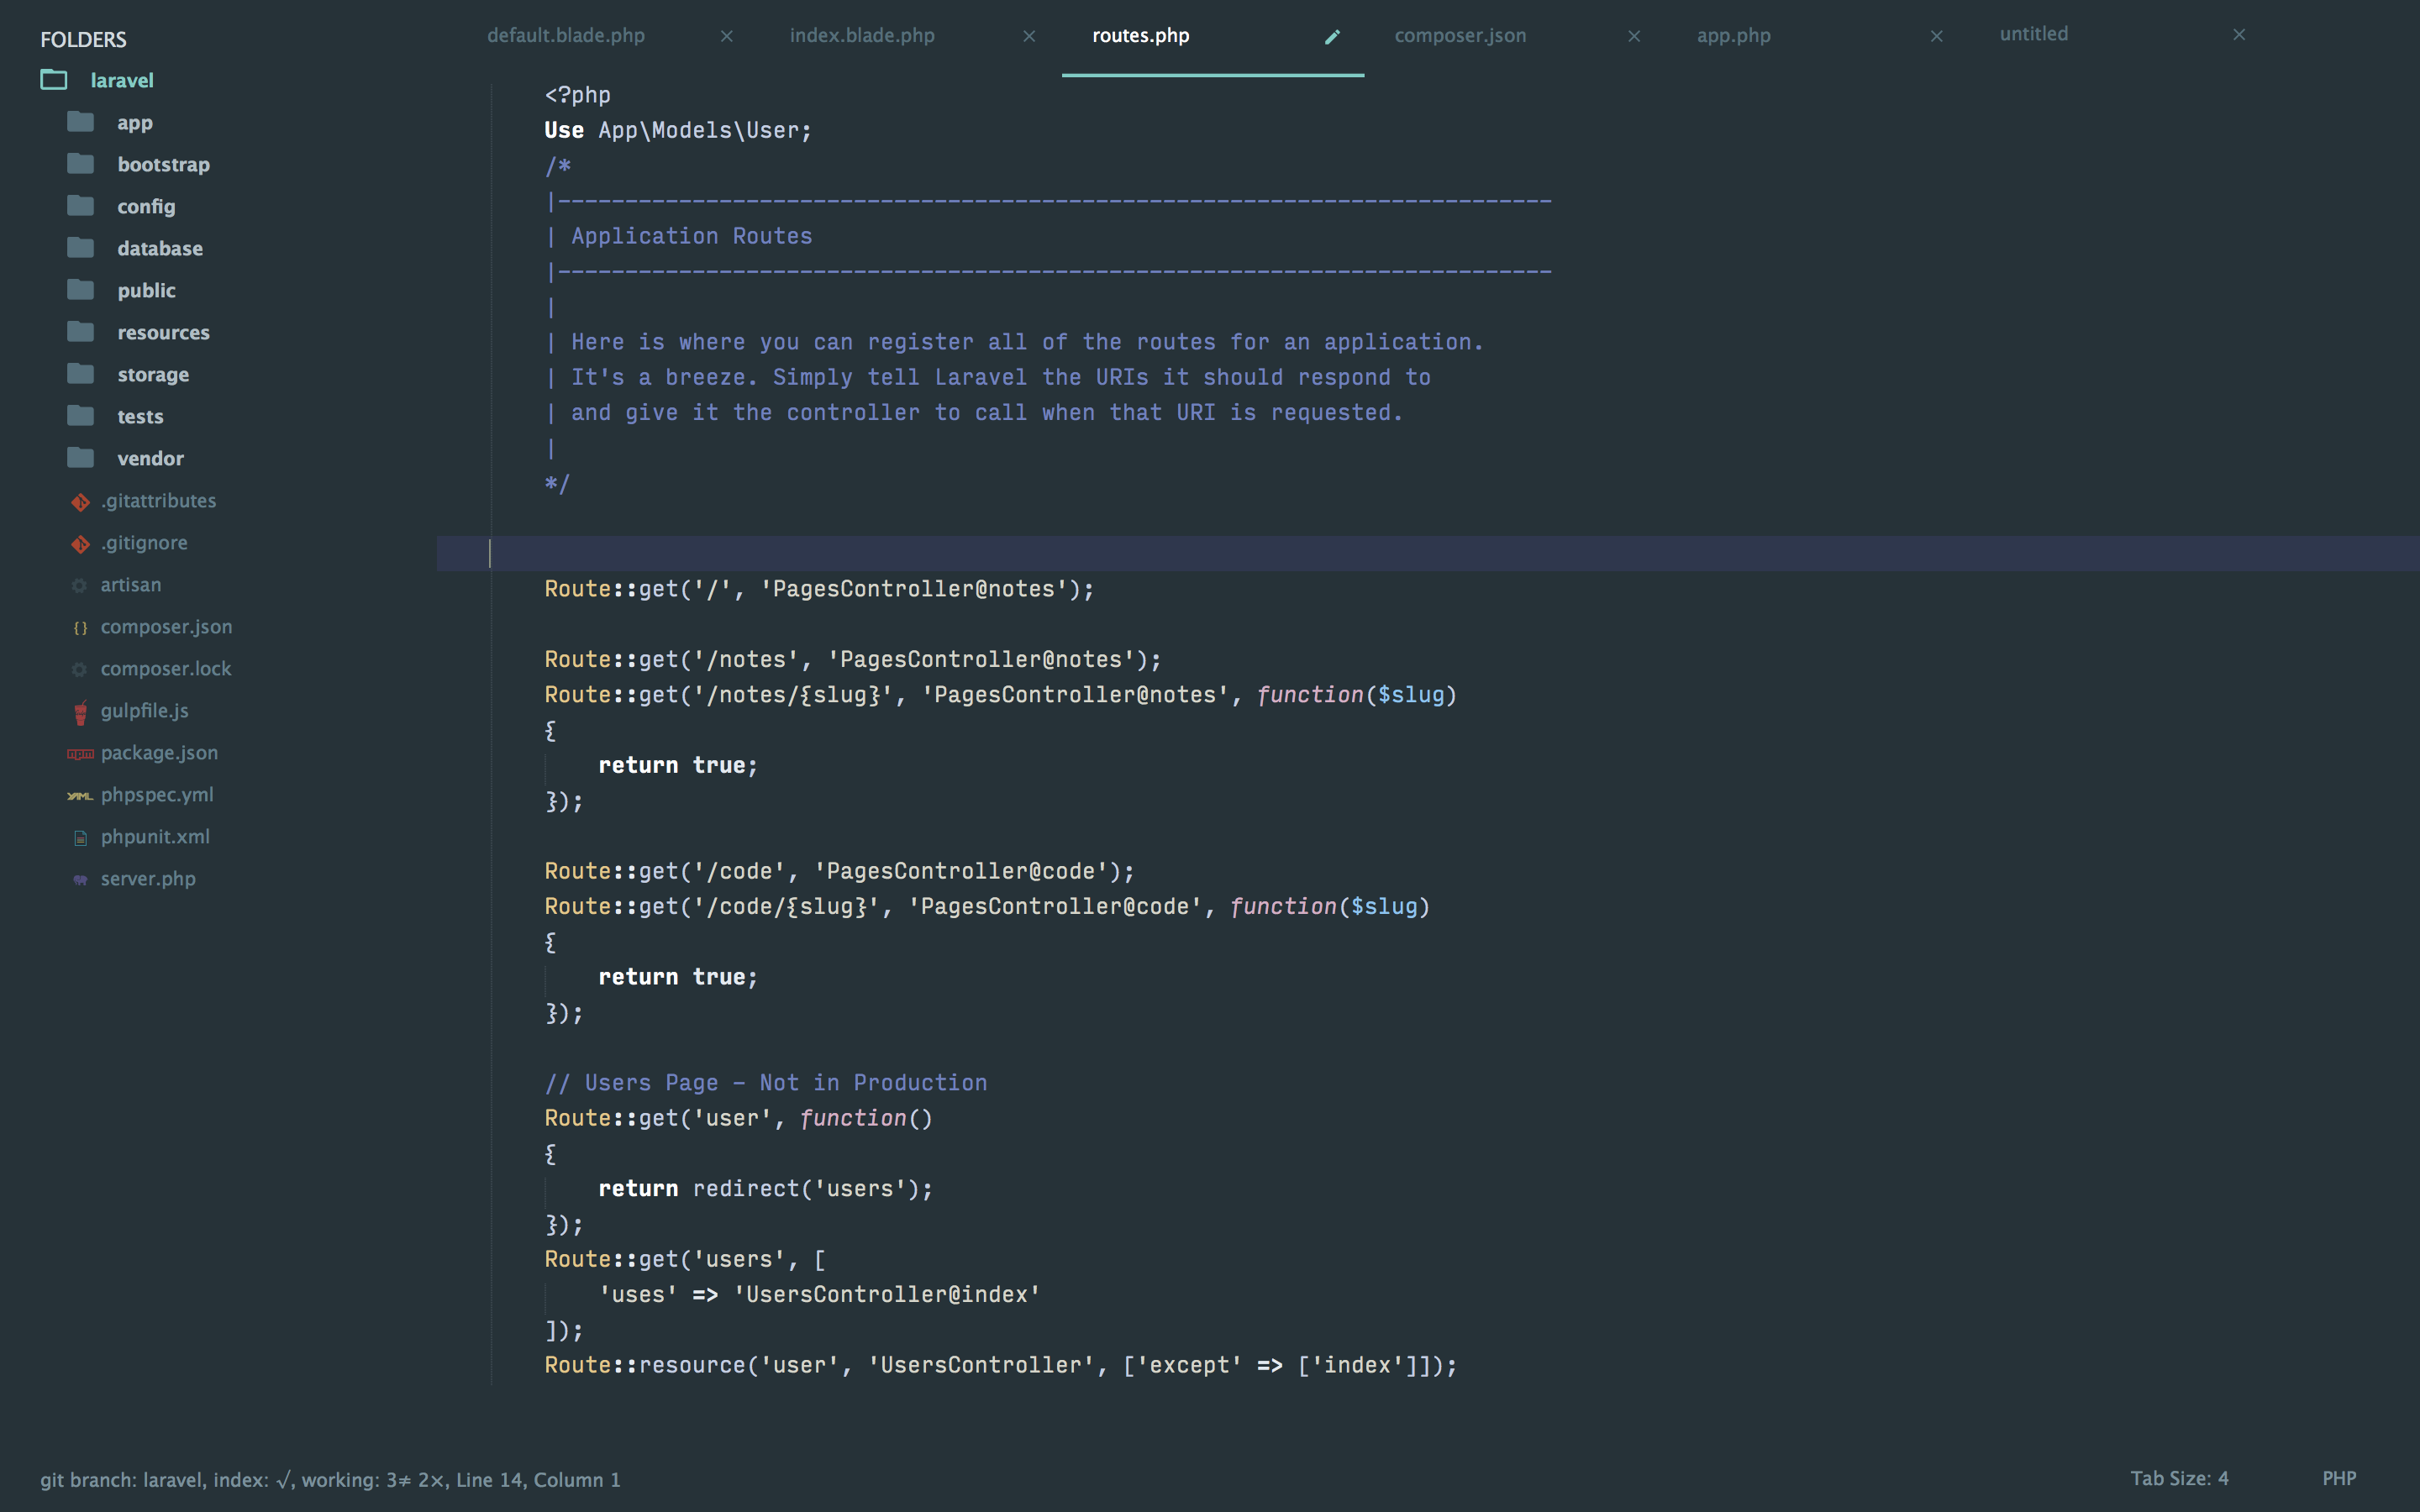Click the git icon beside .gitattributes
Screen dimensions: 2420x1512
[80, 501]
